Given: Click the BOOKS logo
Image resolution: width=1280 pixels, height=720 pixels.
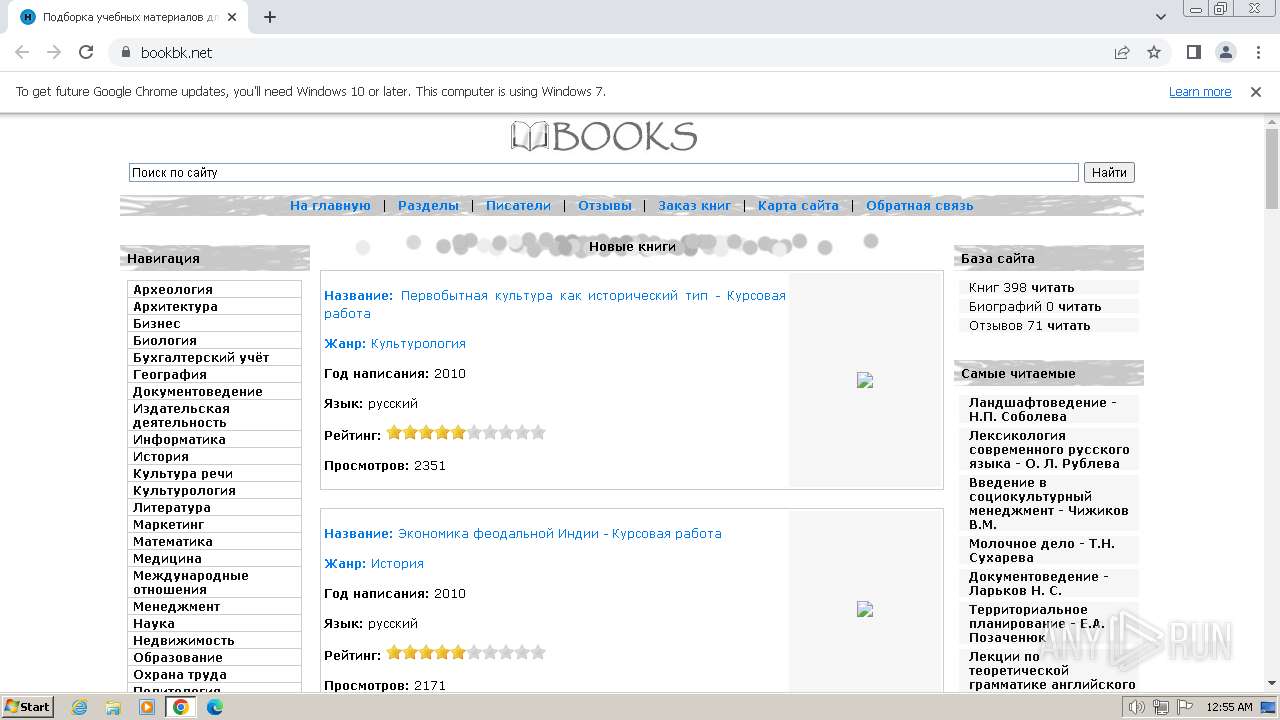Looking at the screenshot, I should (604, 136).
